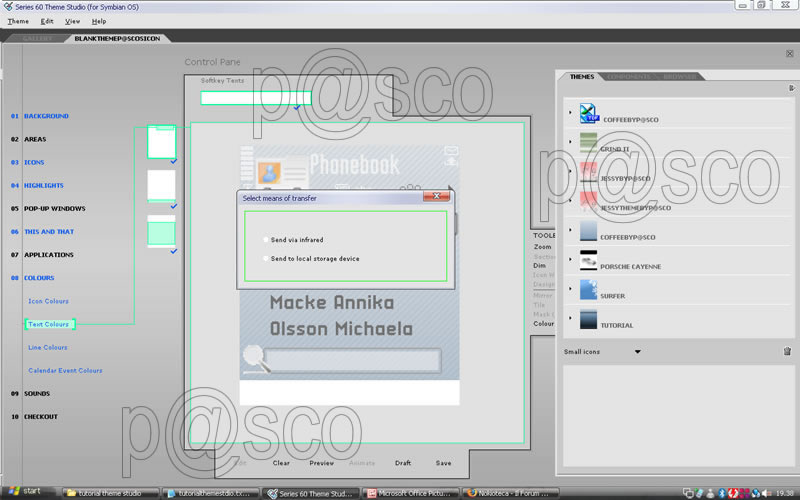
Task: Select the Calendar Event Colours sub-item
Action: point(65,370)
